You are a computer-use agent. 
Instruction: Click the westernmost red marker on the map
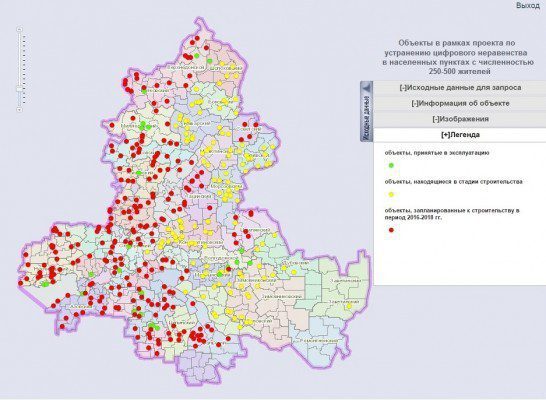tap(21, 283)
